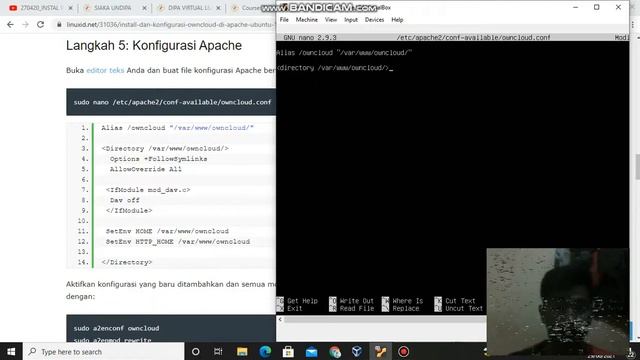Maximize the VirtualBox window
This screenshot has height=360, width=640.
(597, 7)
